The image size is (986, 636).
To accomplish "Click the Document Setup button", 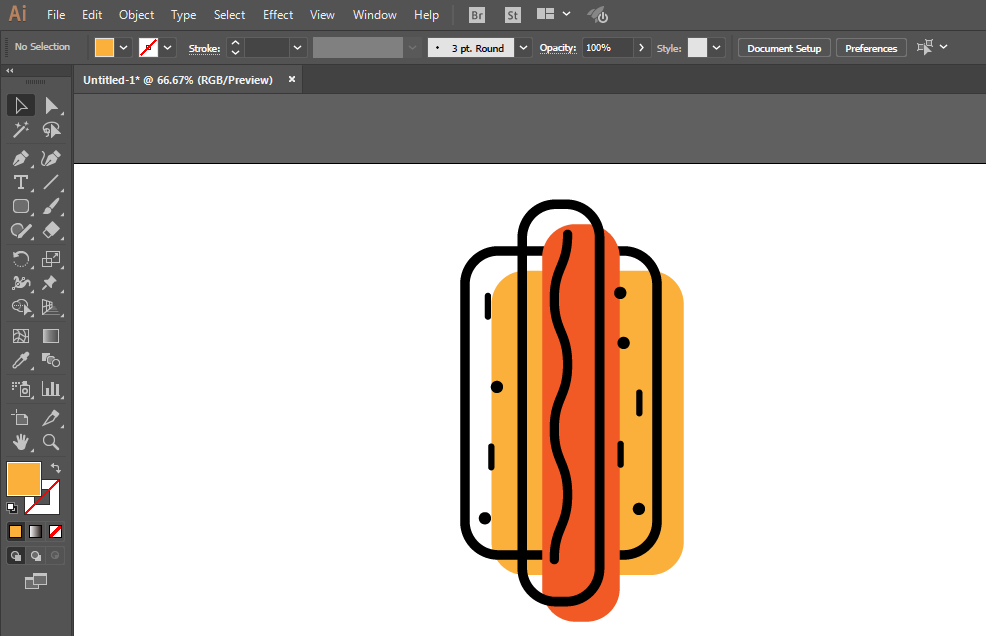I will 784,48.
